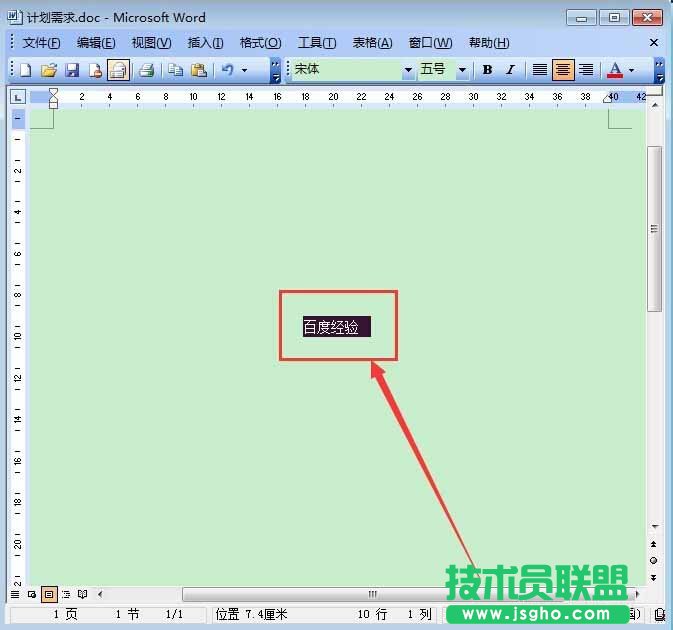Open the font color dropdown arrow
Screen dimensions: 673x630
coord(631,70)
